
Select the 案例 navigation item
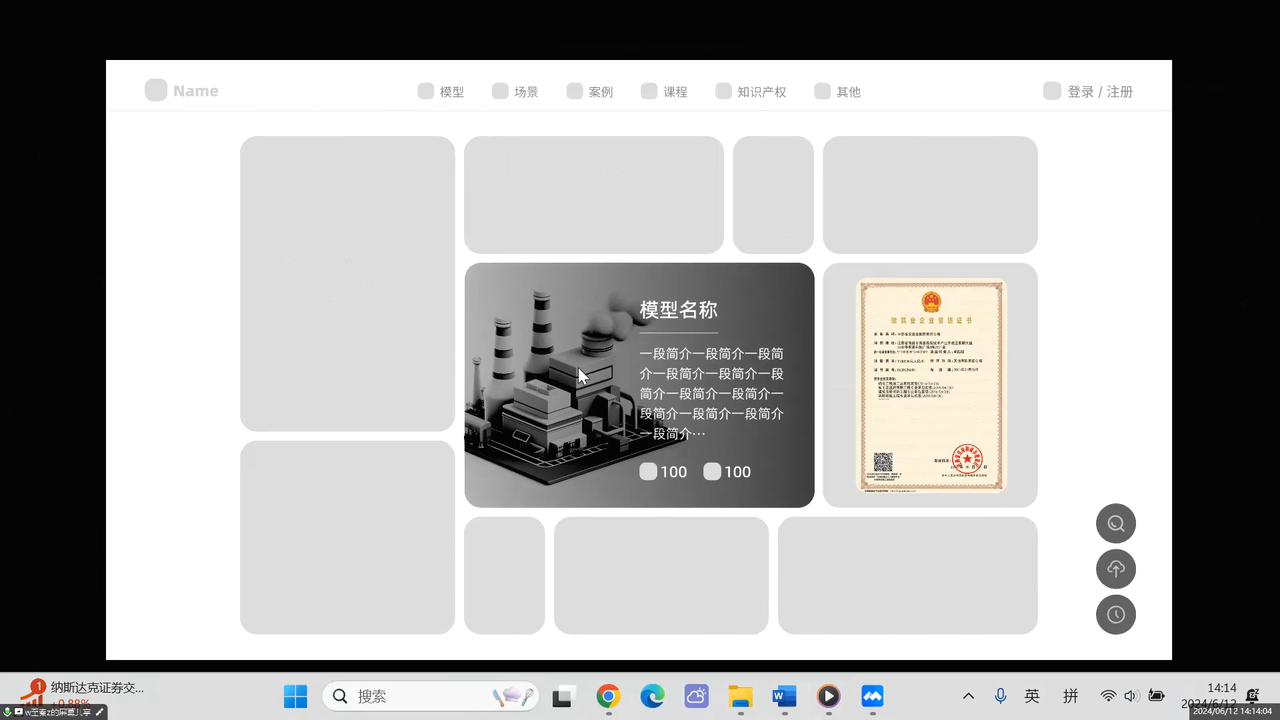tap(590, 91)
